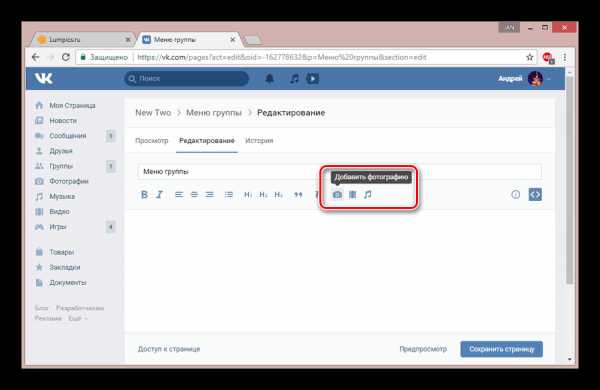Switch to the История tab
Viewport: 600px width, 390px height.
pyautogui.click(x=259, y=140)
